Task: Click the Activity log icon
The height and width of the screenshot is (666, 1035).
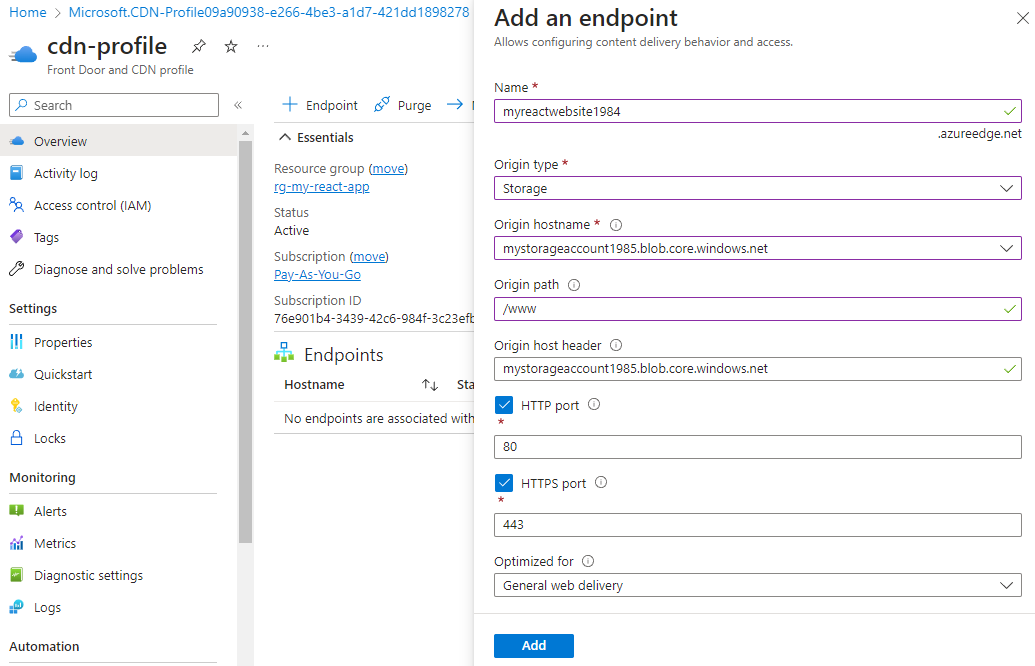Action: [x=17, y=173]
